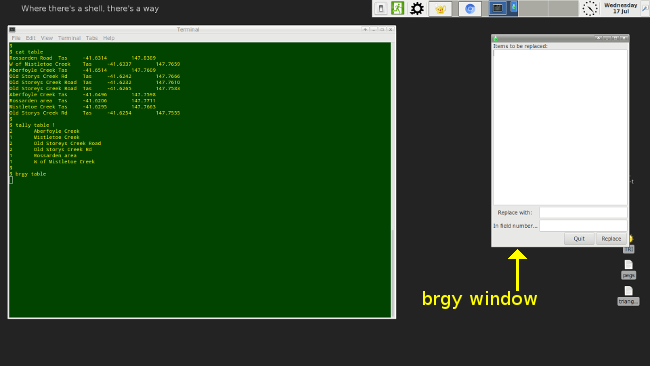Open the Help menu in Terminal
The height and width of the screenshot is (366, 650).
point(109,38)
